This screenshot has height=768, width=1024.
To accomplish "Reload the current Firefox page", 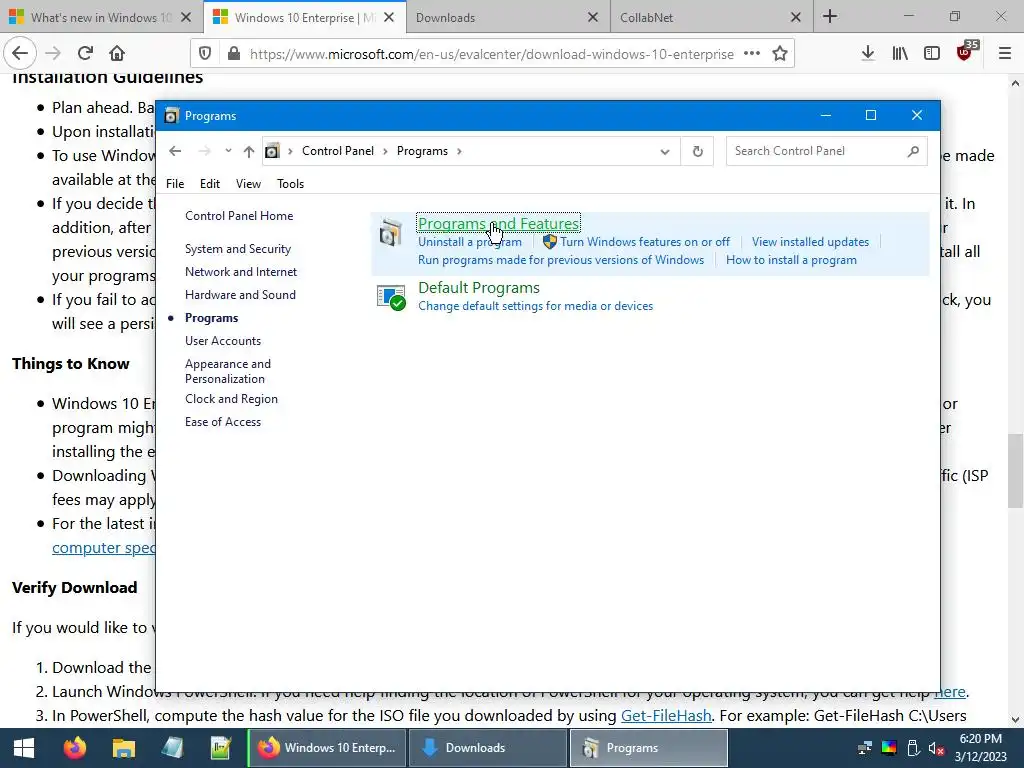I will [x=85, y=53].
